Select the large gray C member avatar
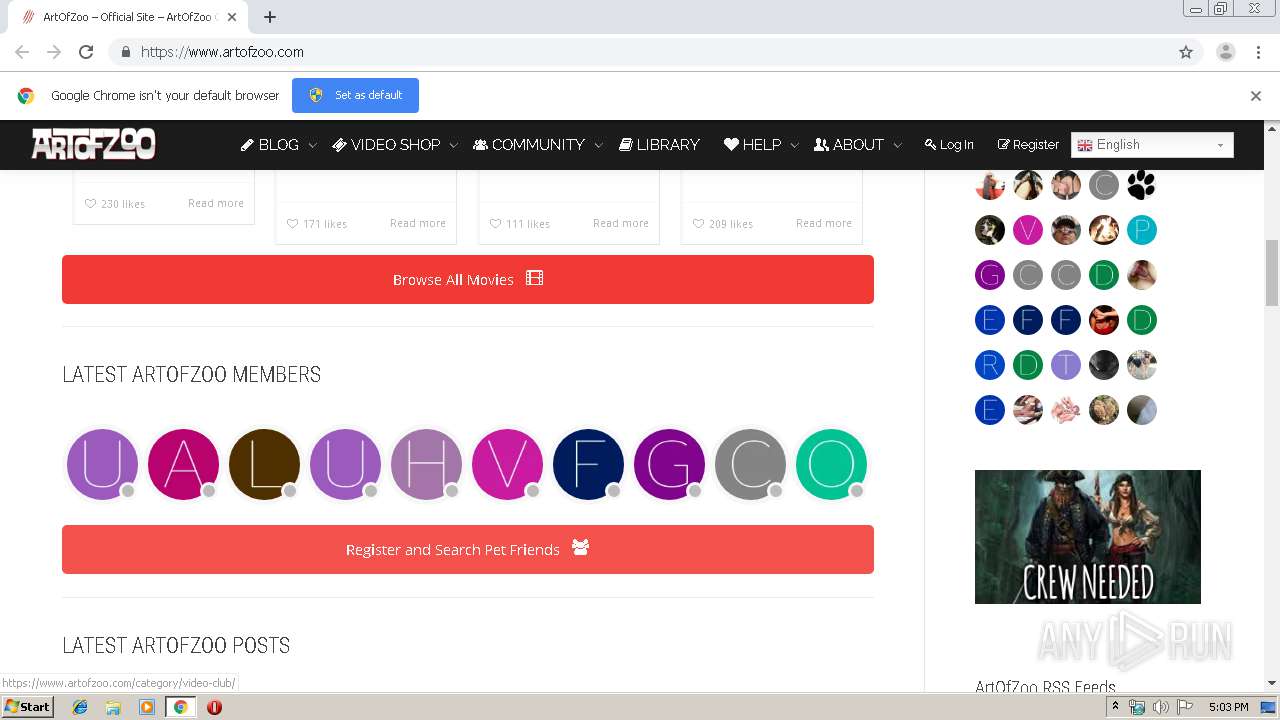 (x=750, y=464)
